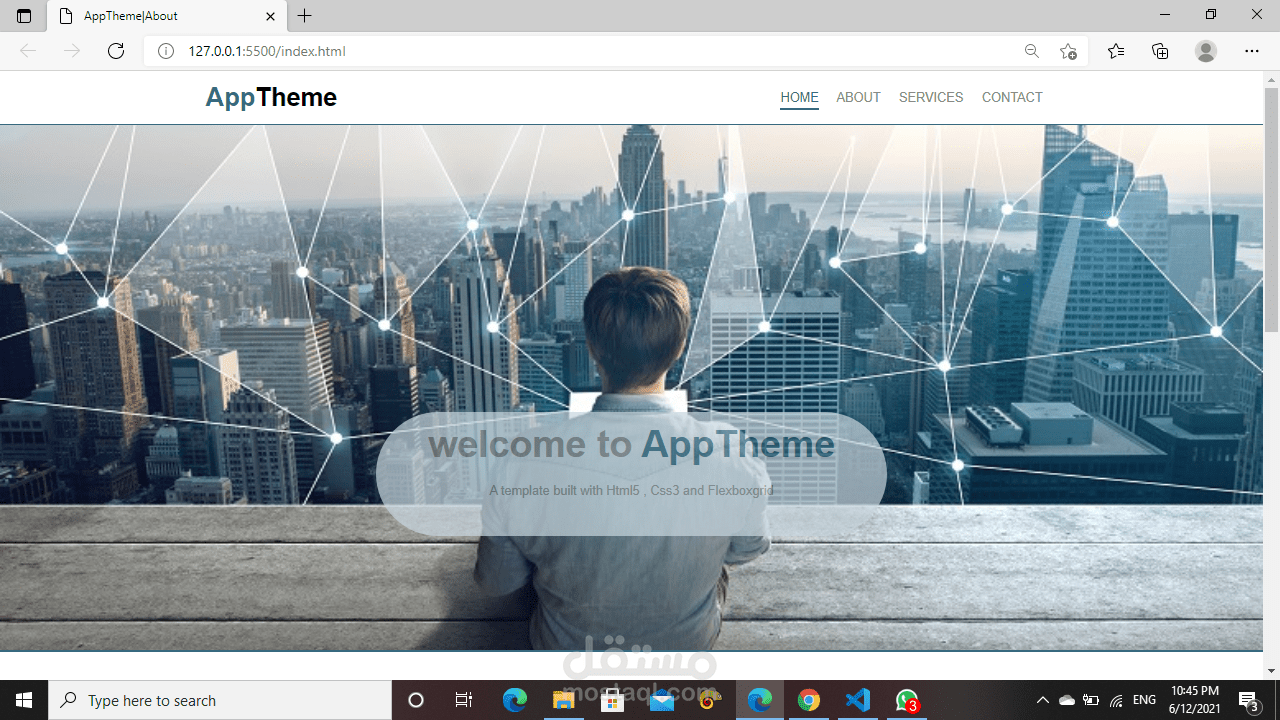Refresh the current page

(x=115, y=50)
